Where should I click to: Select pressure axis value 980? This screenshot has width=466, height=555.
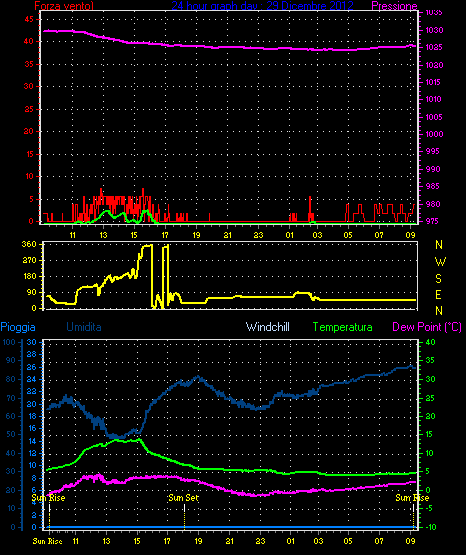pyautogui.click(x=432, y=204)
